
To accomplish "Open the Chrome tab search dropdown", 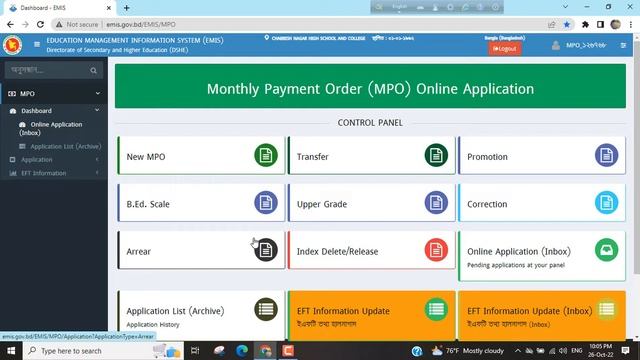I will 565,7.
